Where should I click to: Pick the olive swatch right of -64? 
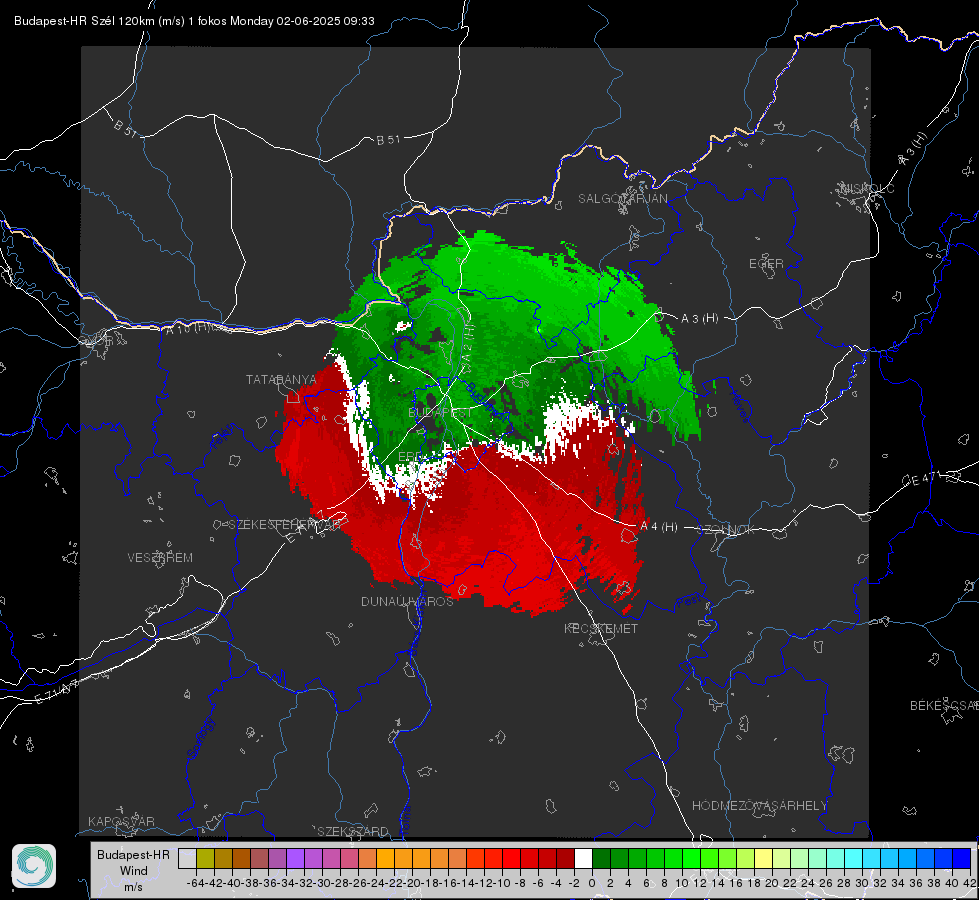point(205,858)
